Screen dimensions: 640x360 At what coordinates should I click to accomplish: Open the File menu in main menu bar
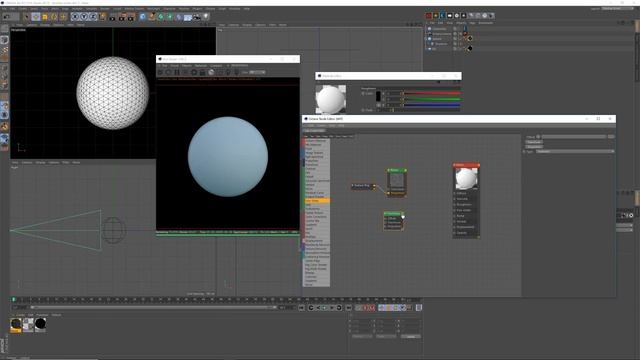[x=4, y=9]
